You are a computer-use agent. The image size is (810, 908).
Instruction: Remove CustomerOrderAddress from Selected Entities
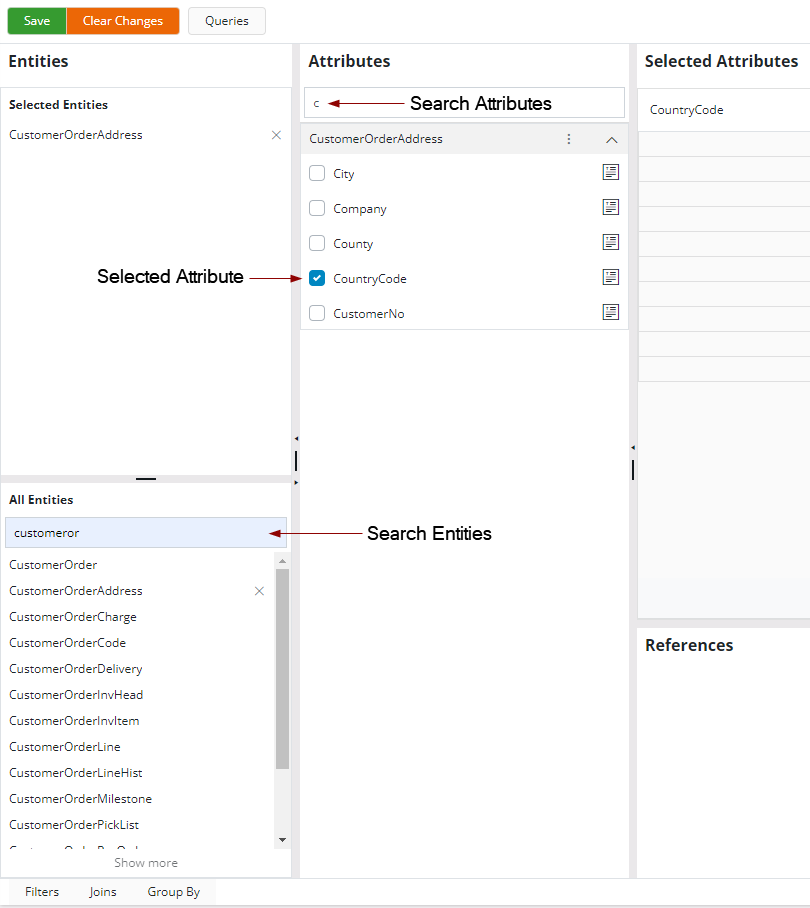(277, 135)
